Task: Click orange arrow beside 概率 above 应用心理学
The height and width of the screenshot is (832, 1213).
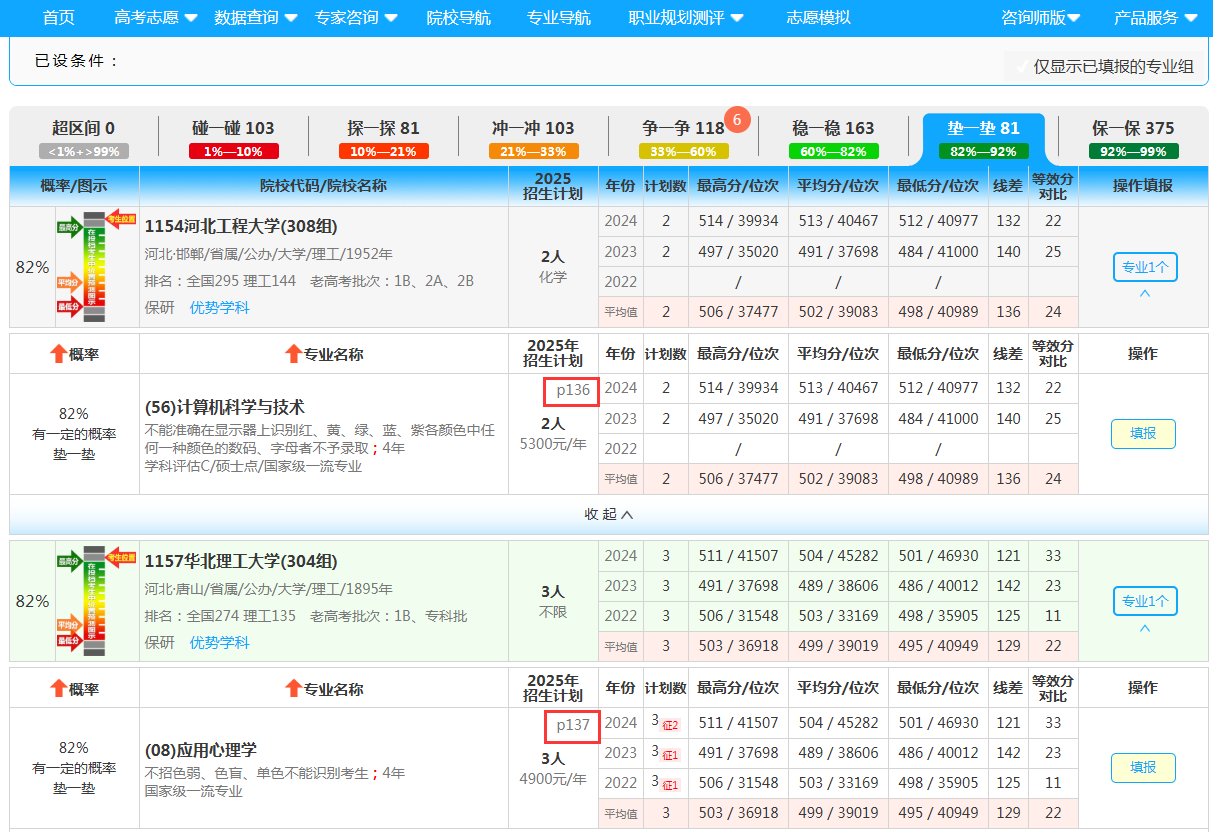Action: [58, 688]
